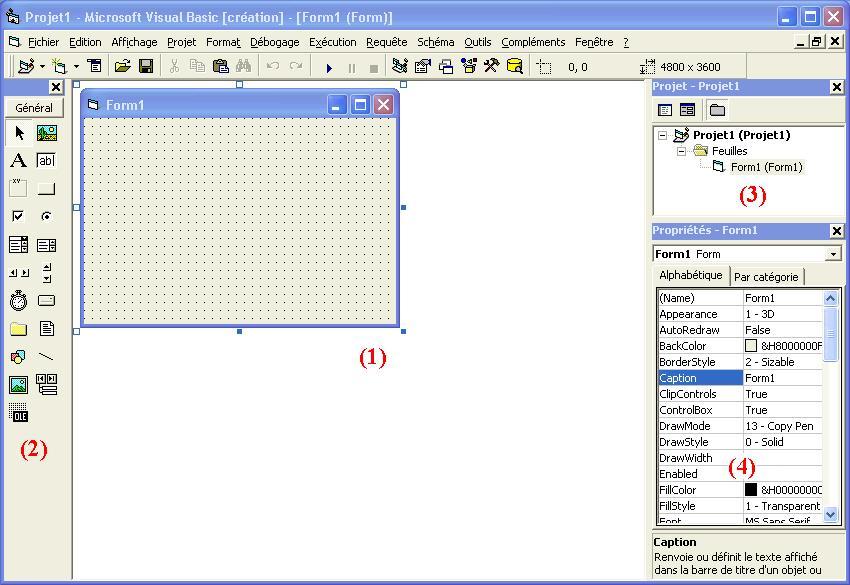Select the CommandButton control tool
Viewport: 850px width, 585px height.
47,189
